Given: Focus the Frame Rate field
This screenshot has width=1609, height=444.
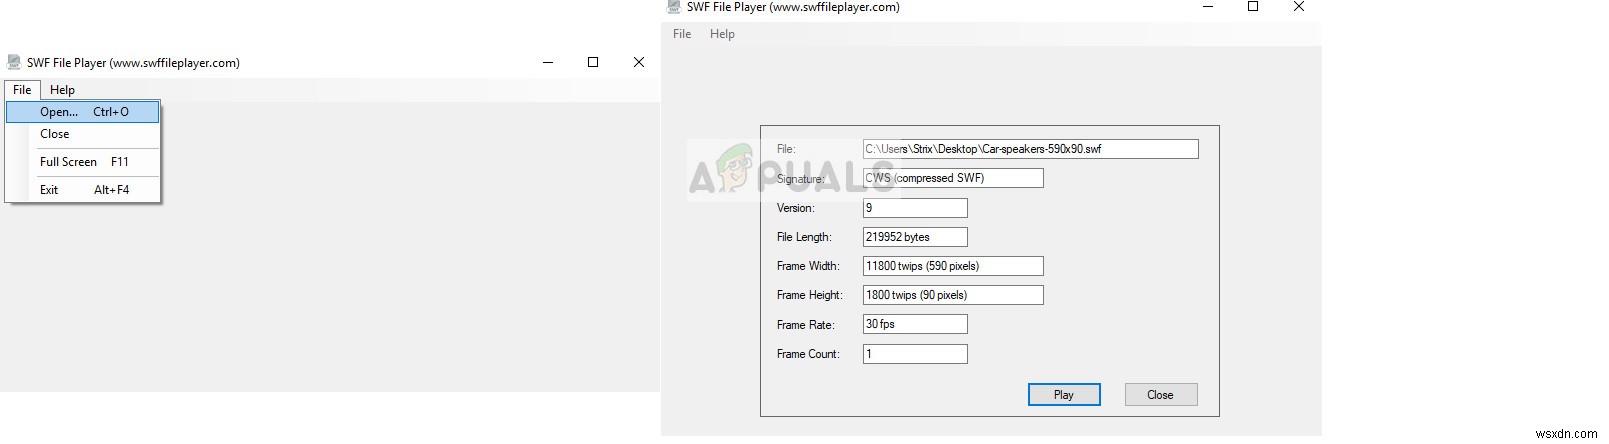Looking at the screenshot, I should (914, 324).
